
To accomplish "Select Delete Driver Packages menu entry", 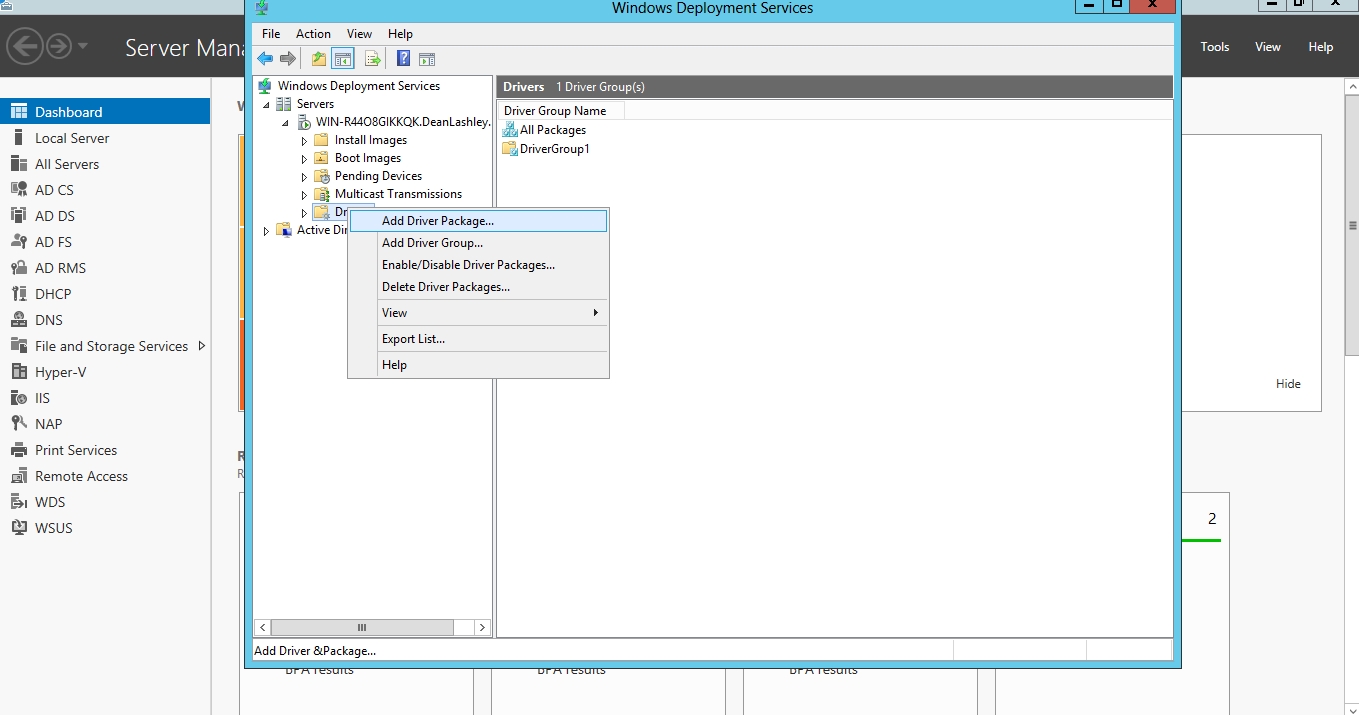I will (478, 287).
